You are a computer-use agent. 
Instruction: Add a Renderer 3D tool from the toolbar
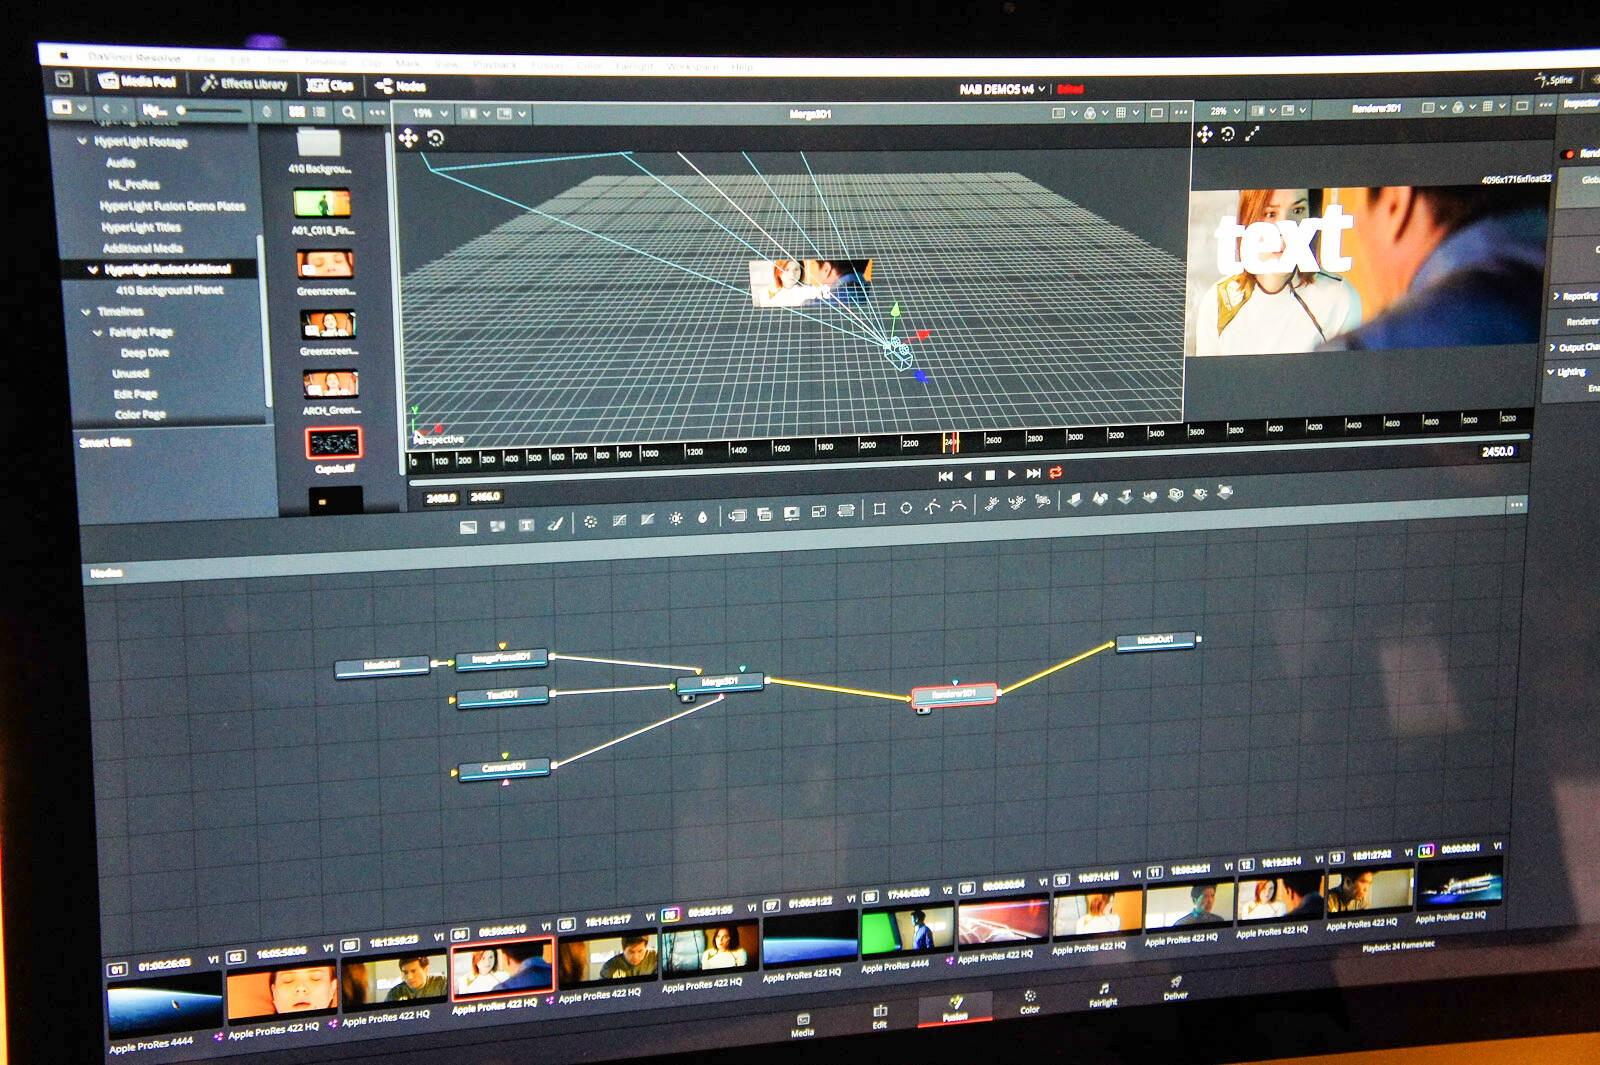click(x=1225, y=491)
